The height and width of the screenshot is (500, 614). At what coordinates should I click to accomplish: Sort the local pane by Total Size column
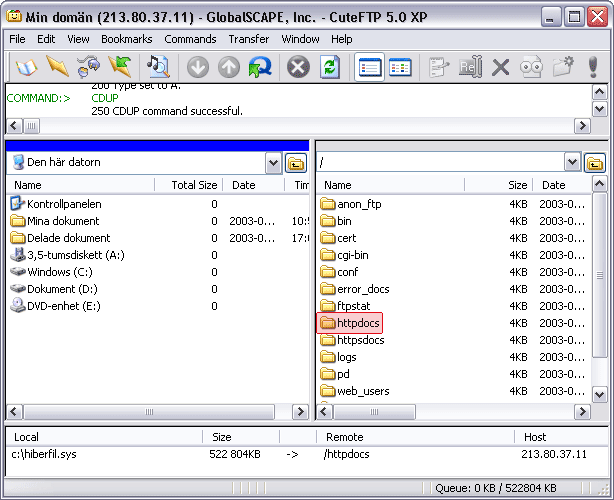point(193,185)
